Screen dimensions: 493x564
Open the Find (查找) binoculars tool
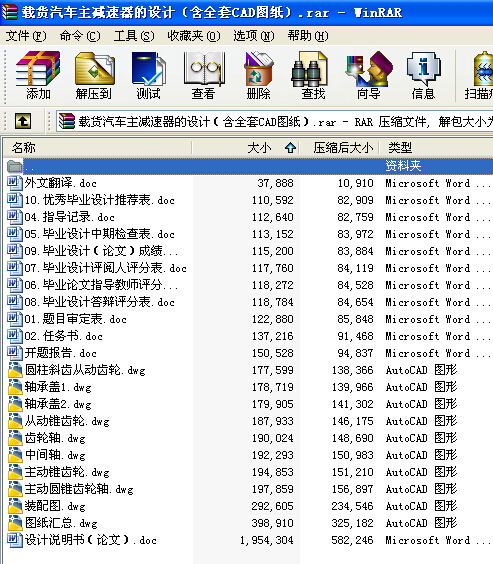tap(313, 75)
